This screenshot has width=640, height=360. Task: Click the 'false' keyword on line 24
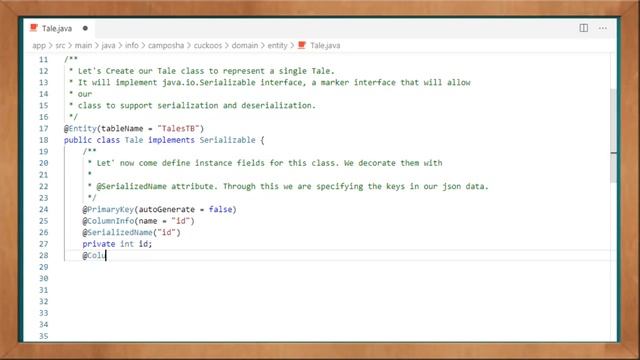click(x=220, y=209)
